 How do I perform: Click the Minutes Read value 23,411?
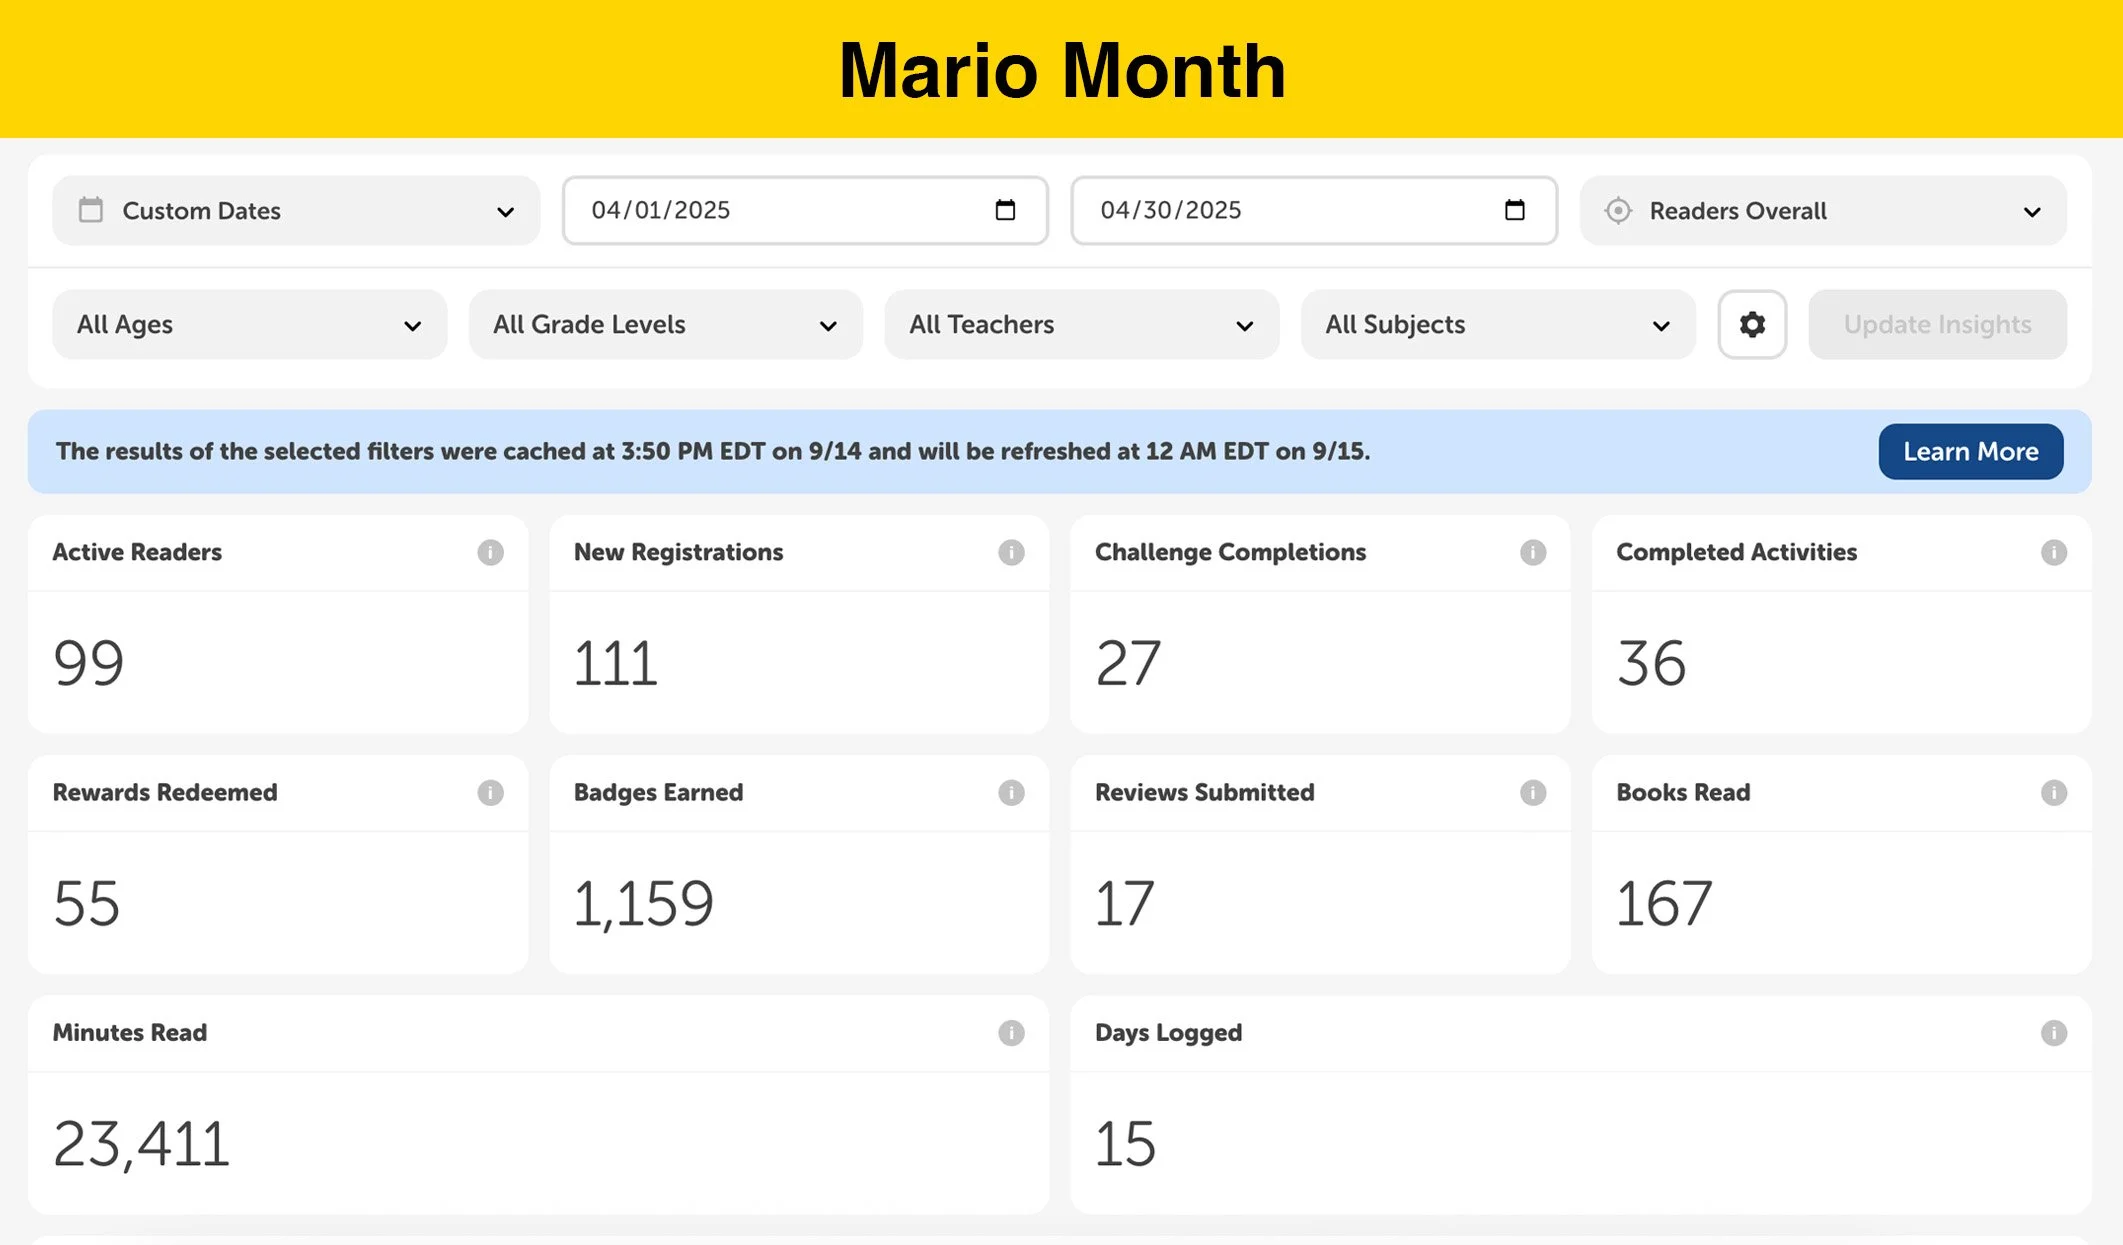point(141,1144)
